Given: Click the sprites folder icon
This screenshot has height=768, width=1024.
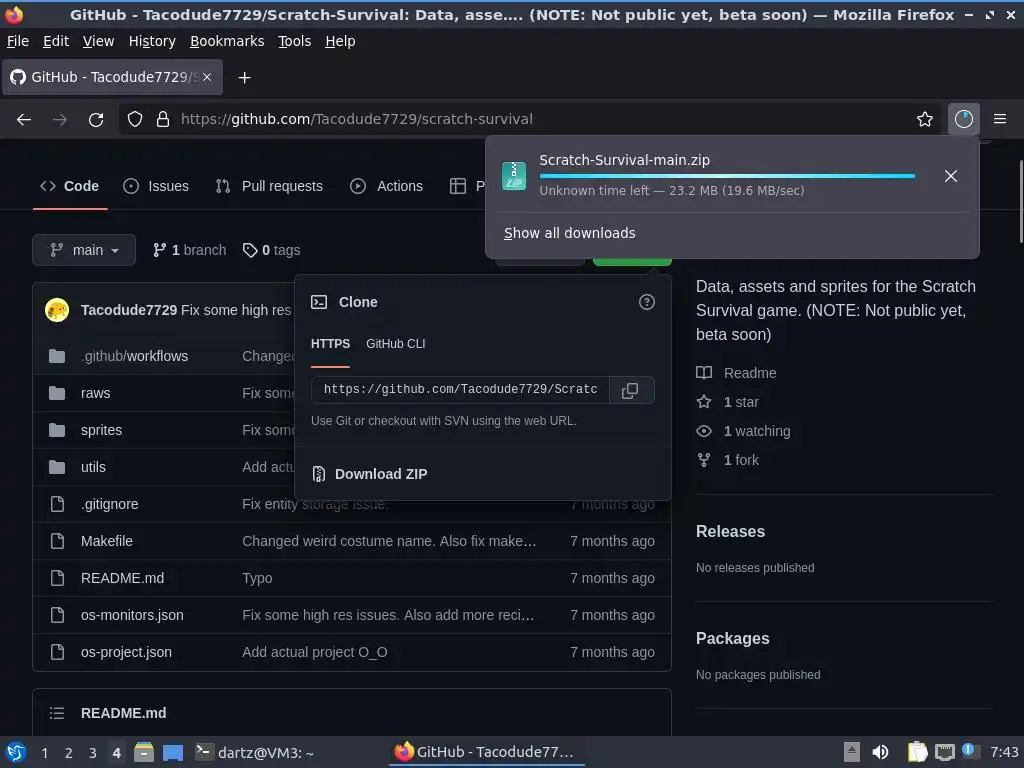Looking at the screenshot, I should click(57, 430).
